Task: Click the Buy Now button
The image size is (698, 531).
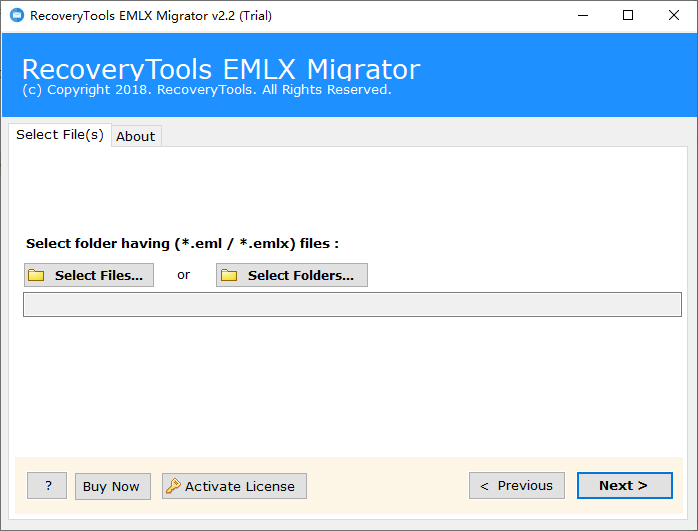Action: [113, 486]
